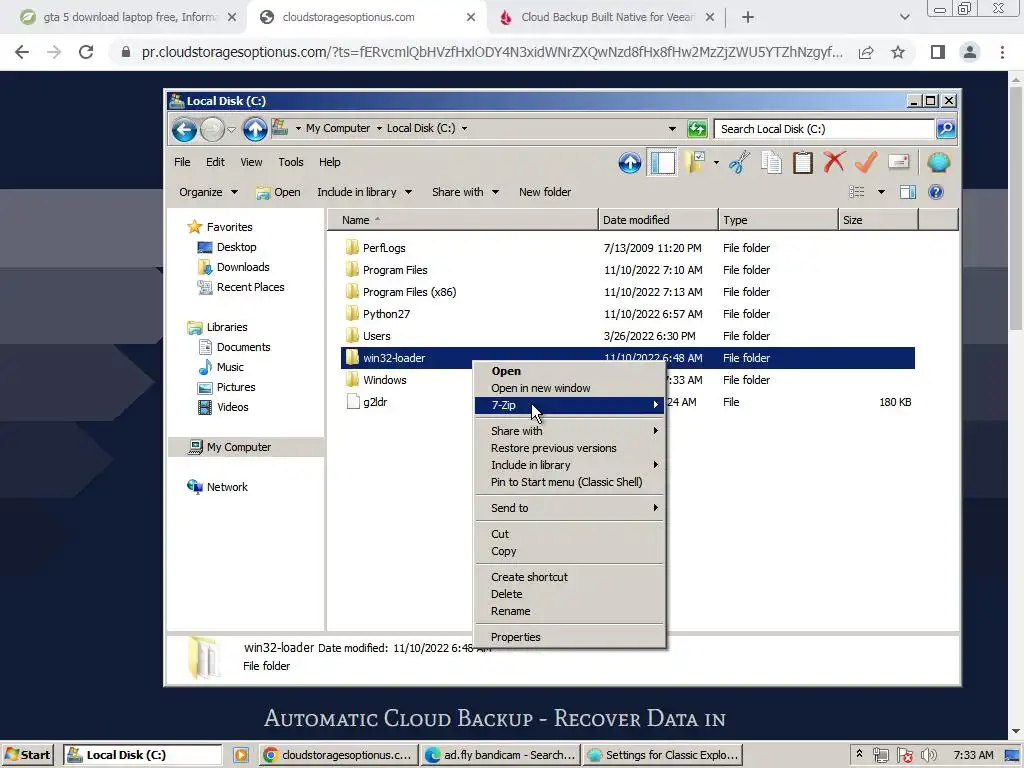Click the change view list icon
Image resolution: width=1024 pixels, height=768 pixels.
[856, 192]
